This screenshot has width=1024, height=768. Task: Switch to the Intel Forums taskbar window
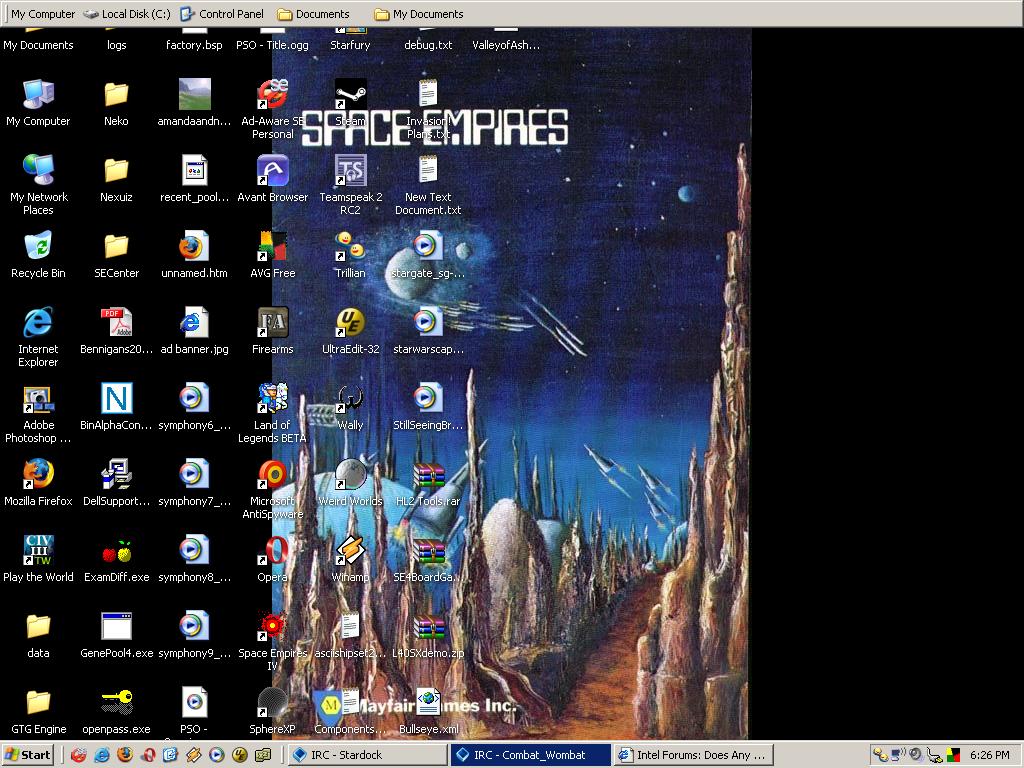click(x=692, y=755)
